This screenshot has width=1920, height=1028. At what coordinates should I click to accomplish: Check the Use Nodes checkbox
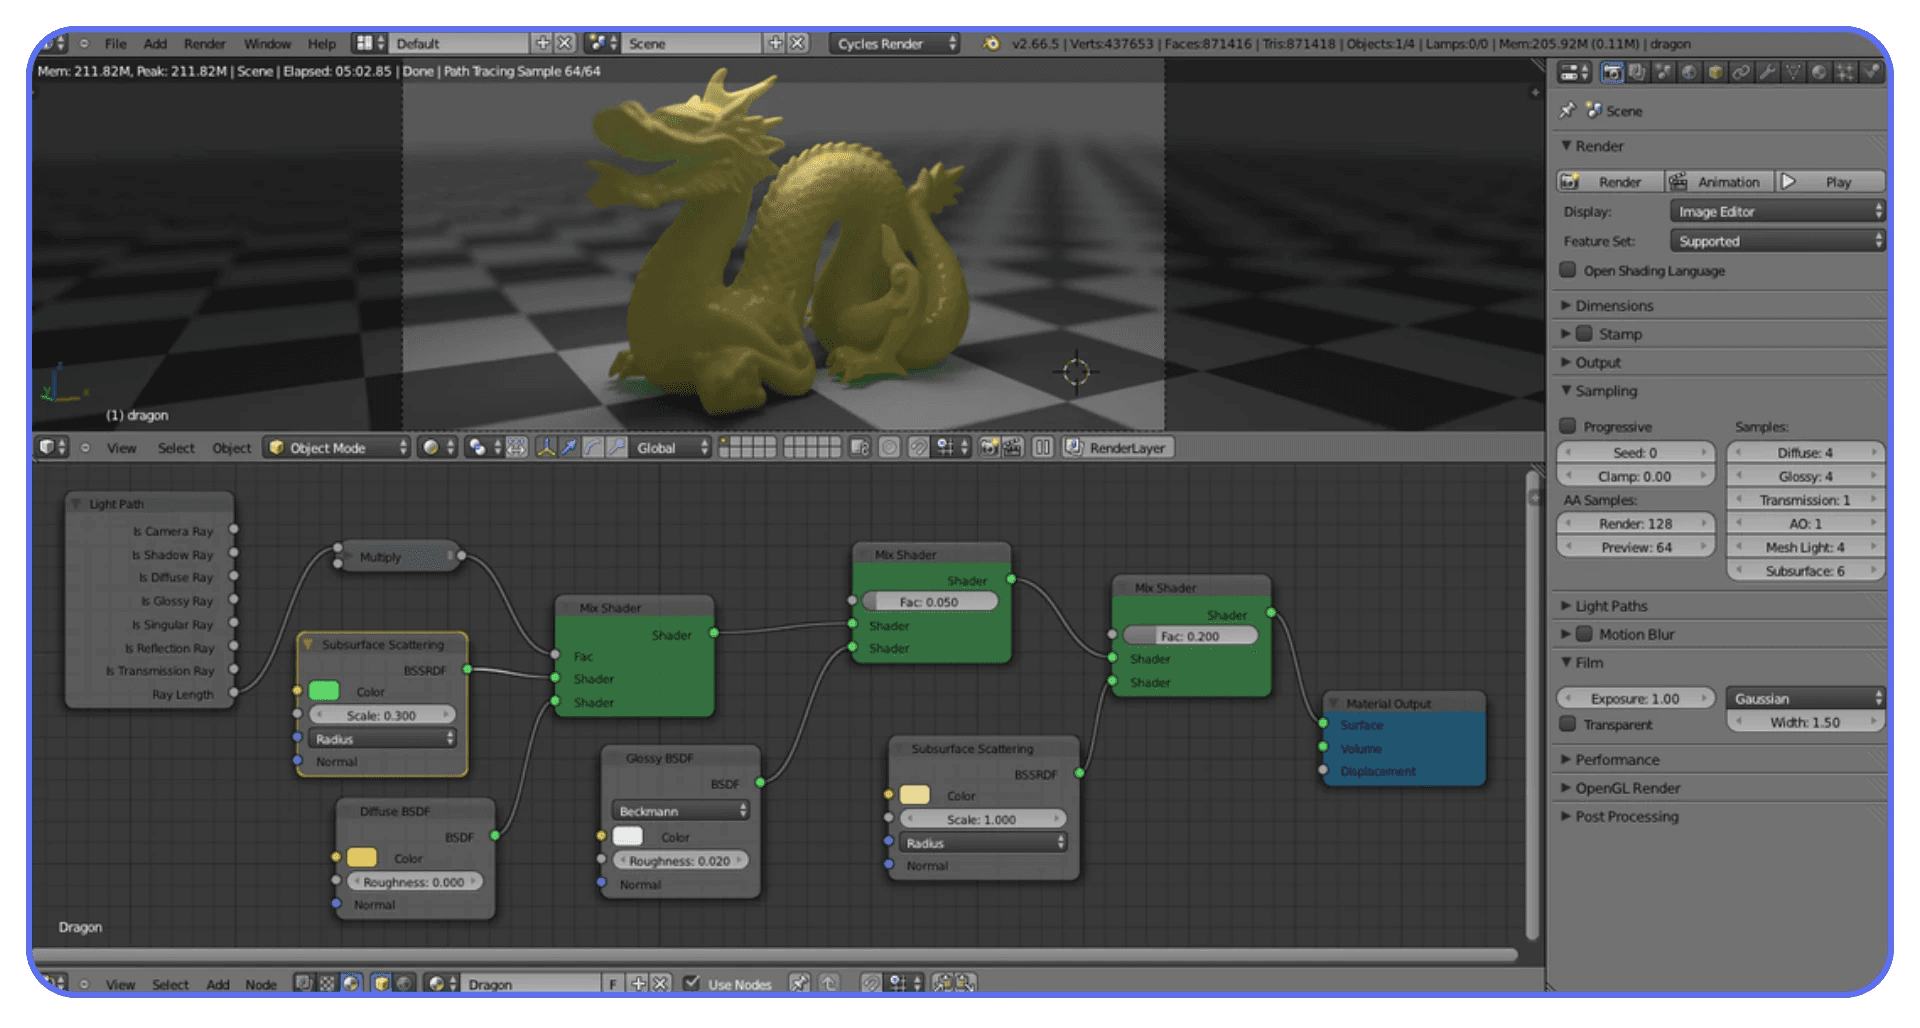click(692, 983)
